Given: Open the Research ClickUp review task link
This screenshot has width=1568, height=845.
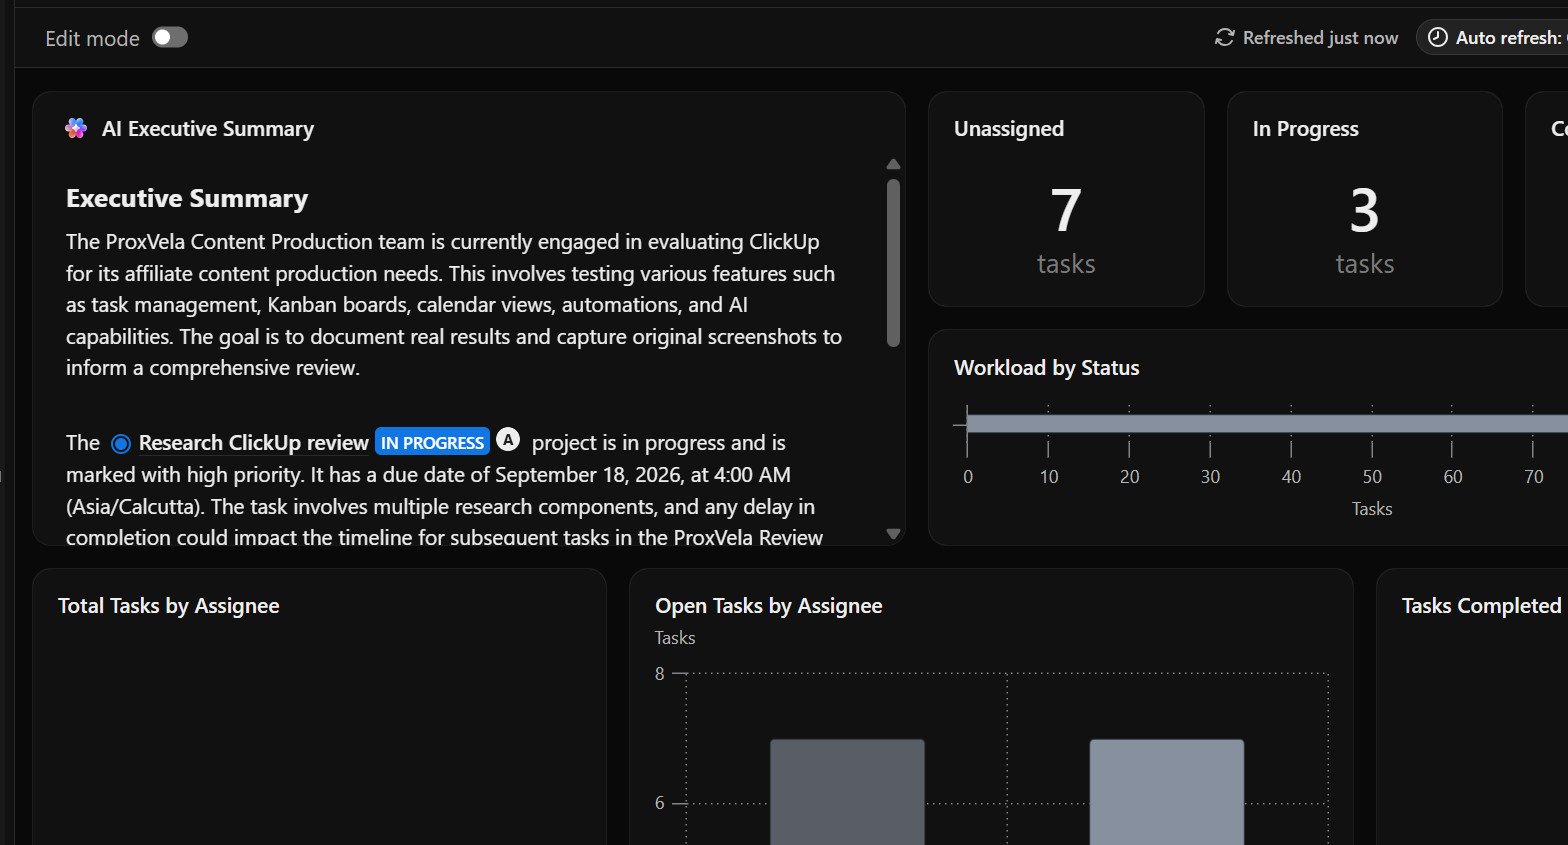Looking at the screenshot, I should click(x=253, y=443).
